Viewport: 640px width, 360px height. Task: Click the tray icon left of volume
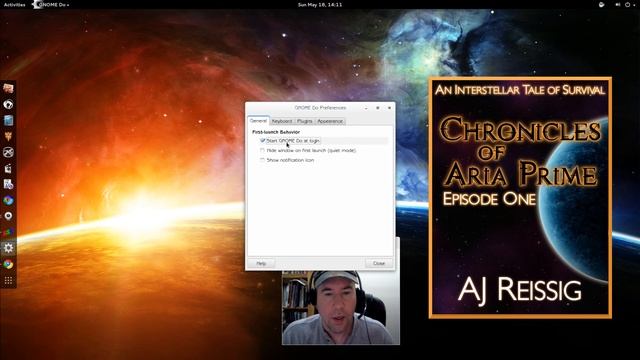point(601,4)
